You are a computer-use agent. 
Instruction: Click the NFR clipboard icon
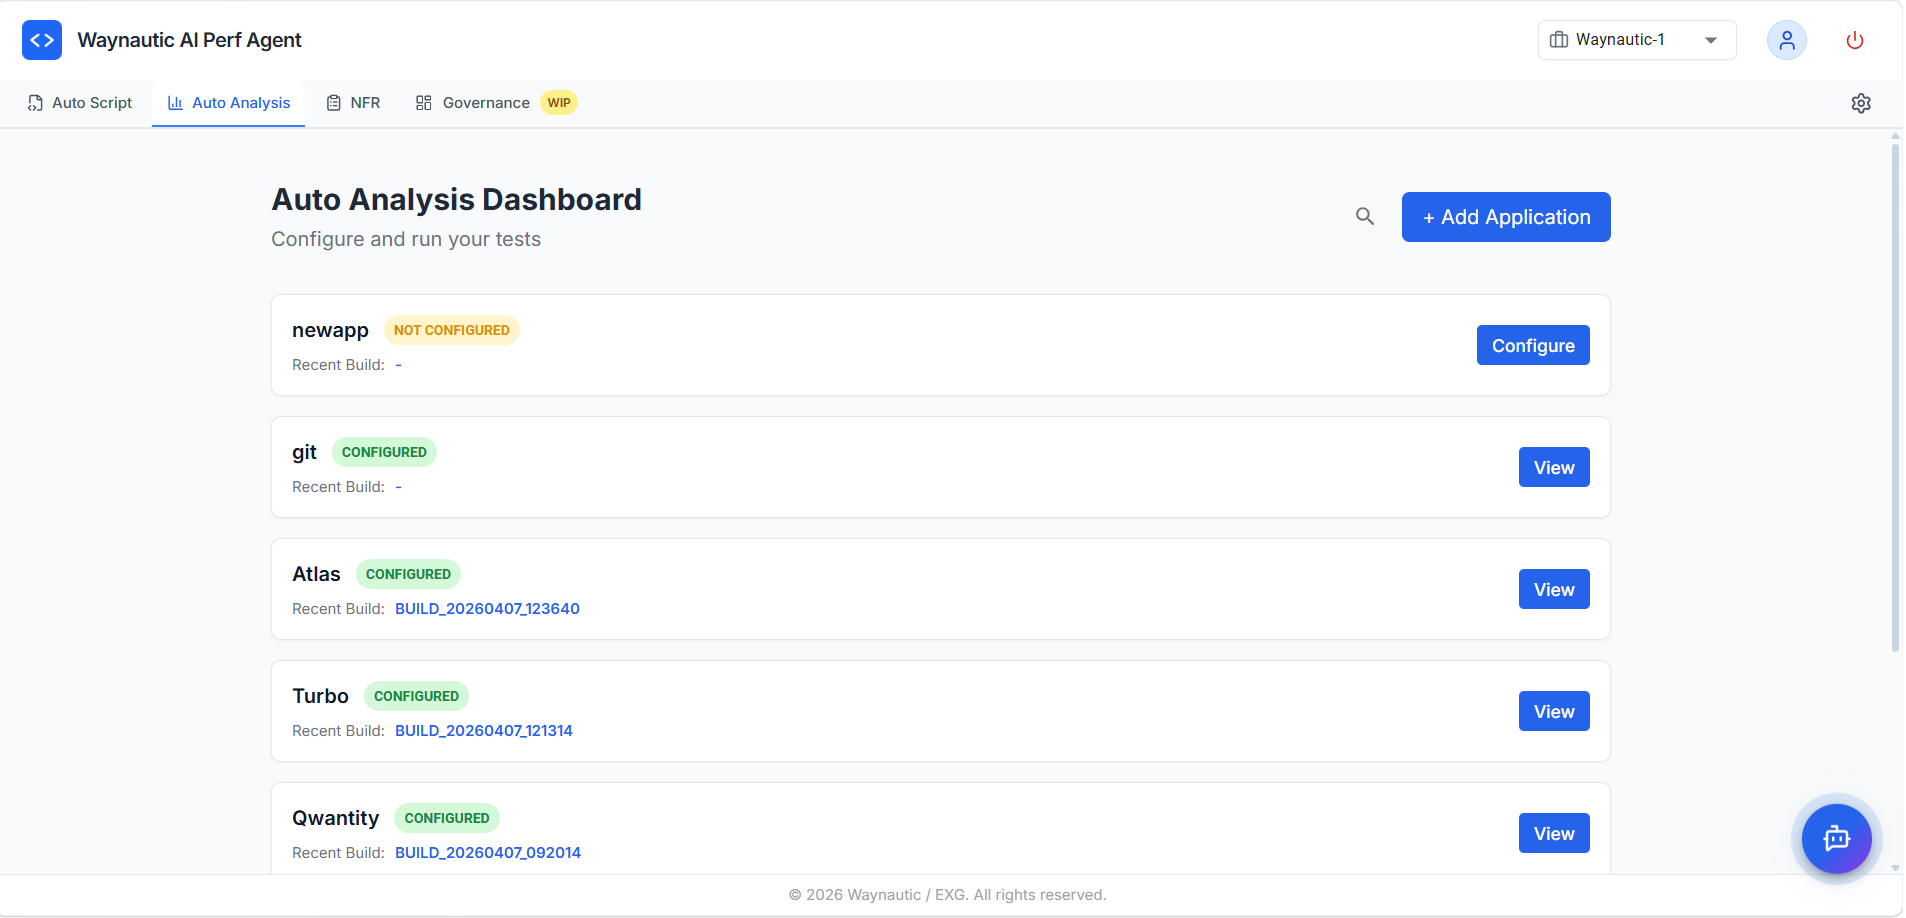pos(334,102)
